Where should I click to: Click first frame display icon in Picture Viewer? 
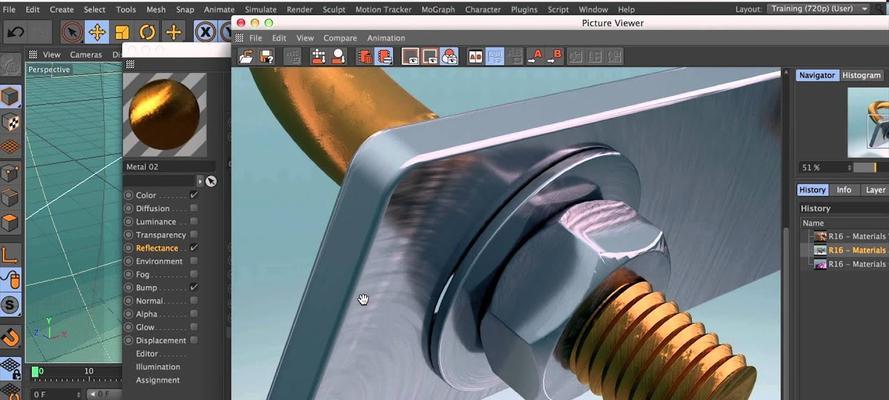pyautogui.click(x=410, y=57)
